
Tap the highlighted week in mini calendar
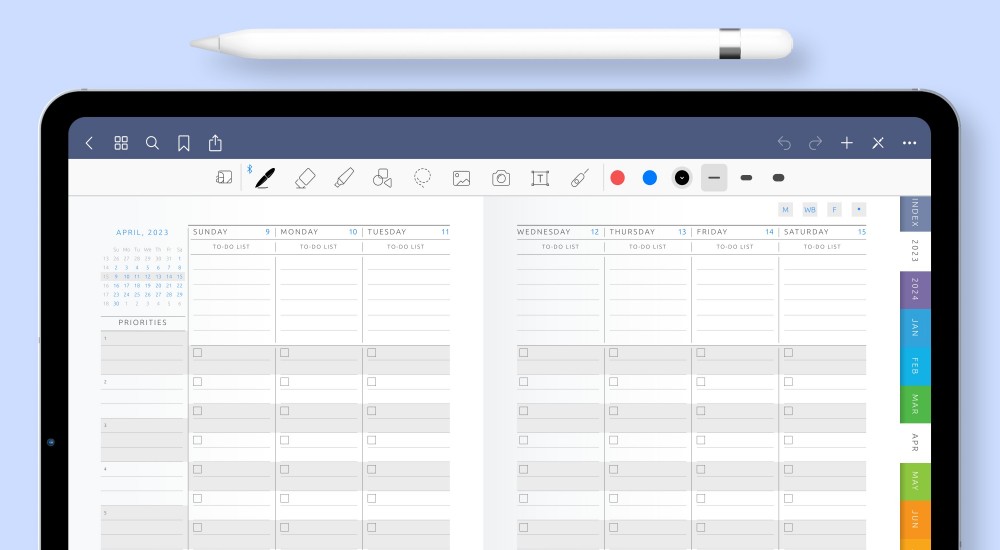pos(143,277)
